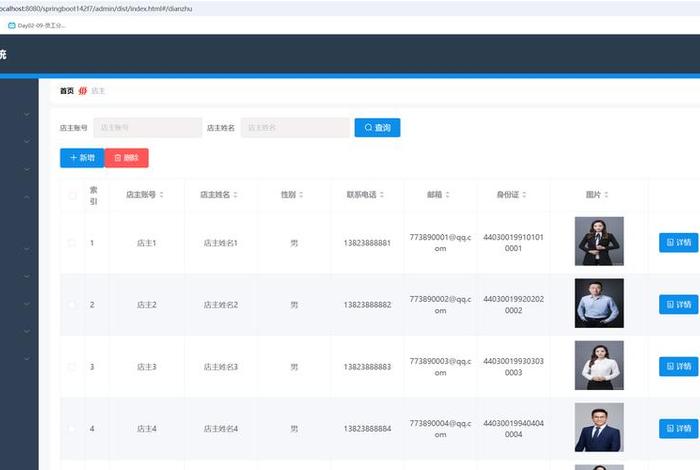This screenshot has width=700, height=470.
Task: Sort table by 店主账号 column sort icon
Action: click(162, 195)
